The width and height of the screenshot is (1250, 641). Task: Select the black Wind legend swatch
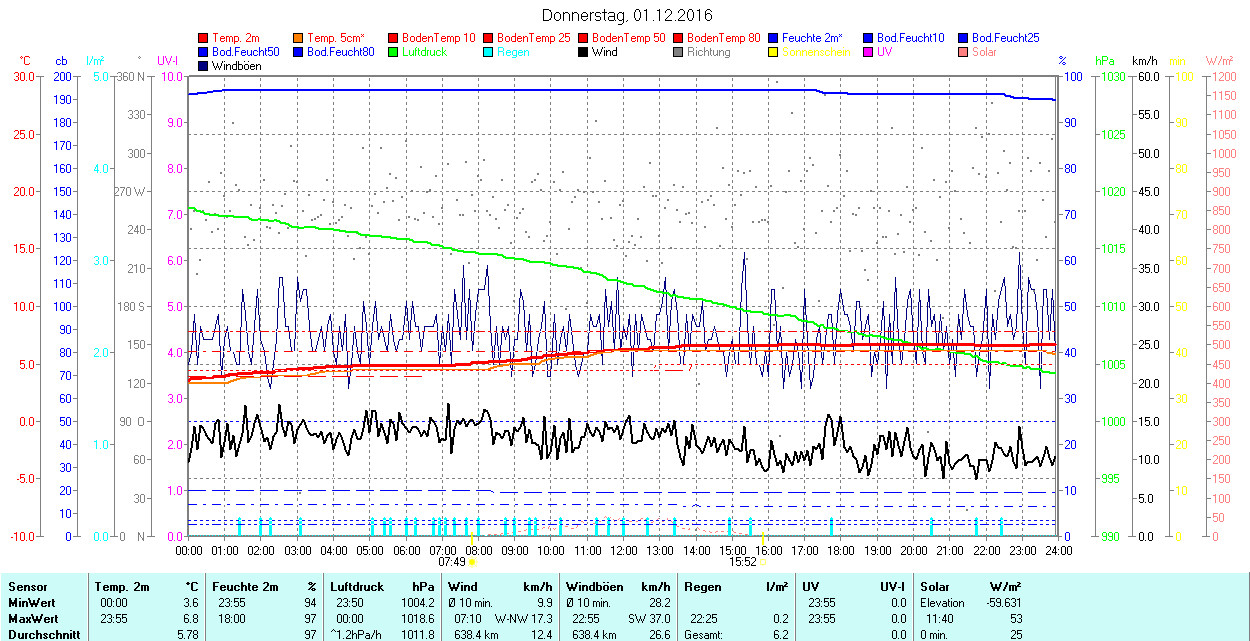(584, 52)
